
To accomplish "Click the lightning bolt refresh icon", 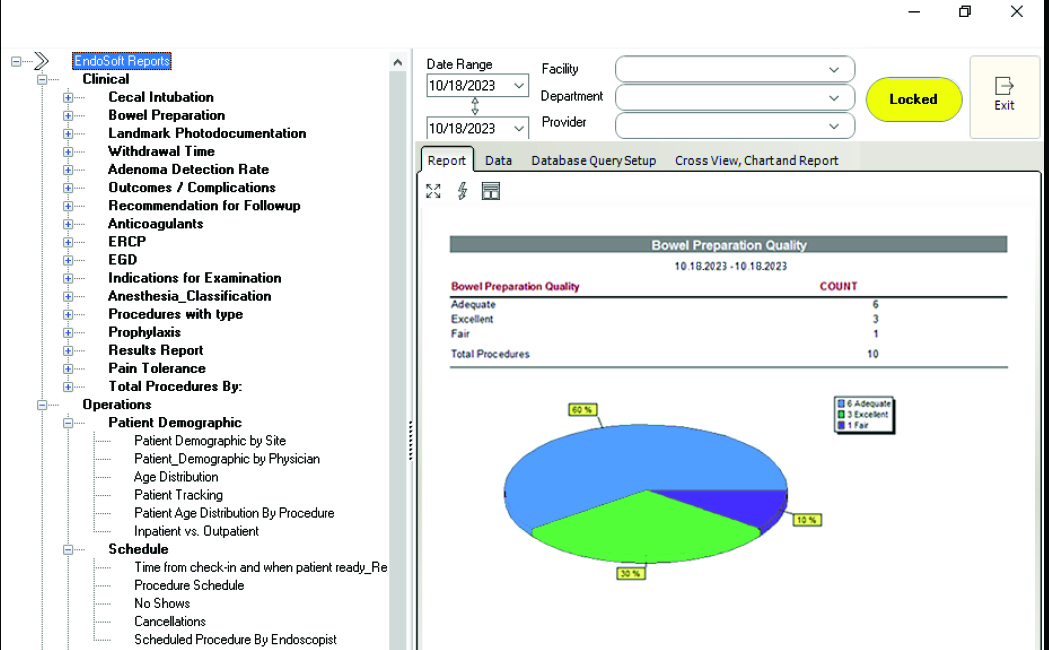I will [462, 191].
